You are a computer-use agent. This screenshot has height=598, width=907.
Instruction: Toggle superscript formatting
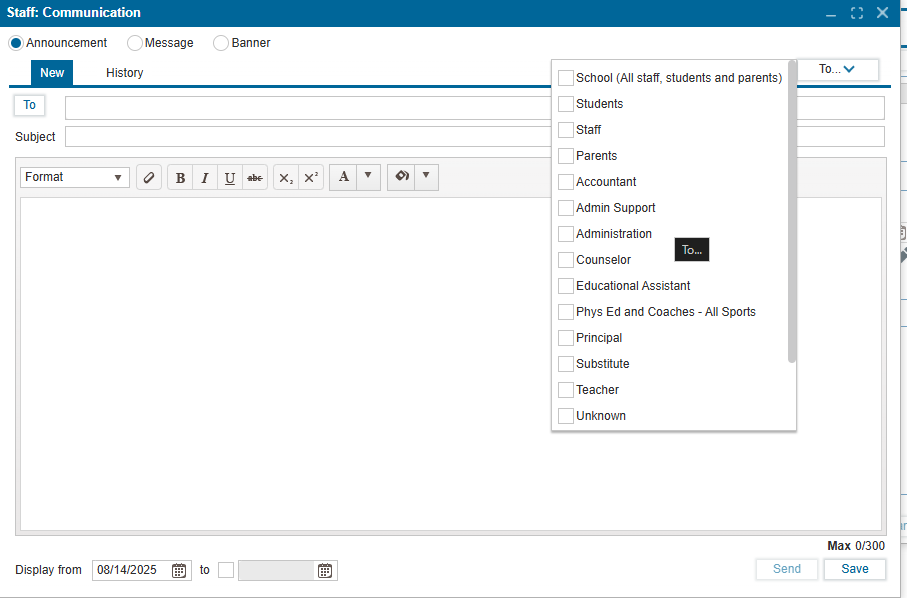pyautogui.click(x=311, y=178)
